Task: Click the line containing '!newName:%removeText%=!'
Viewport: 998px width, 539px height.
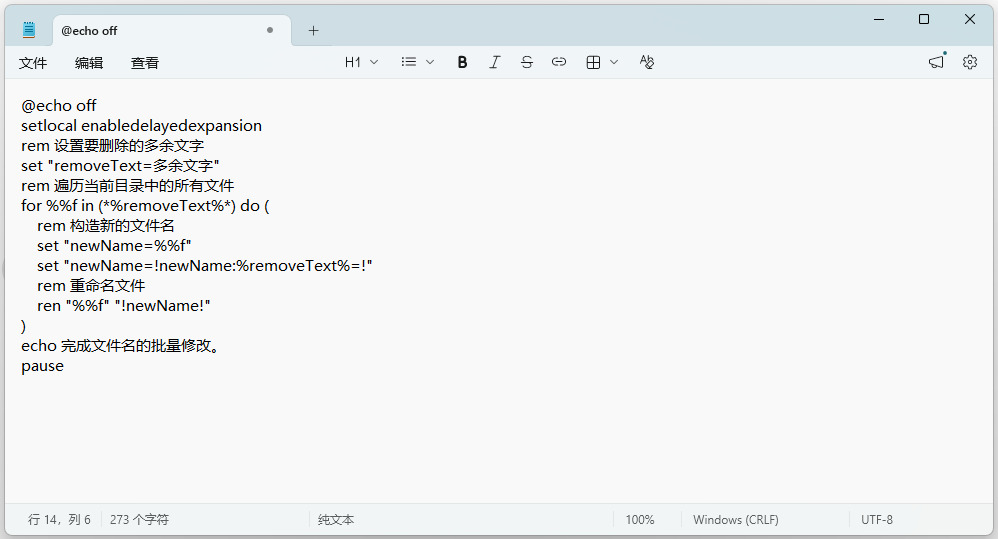Action: point(204,266)
